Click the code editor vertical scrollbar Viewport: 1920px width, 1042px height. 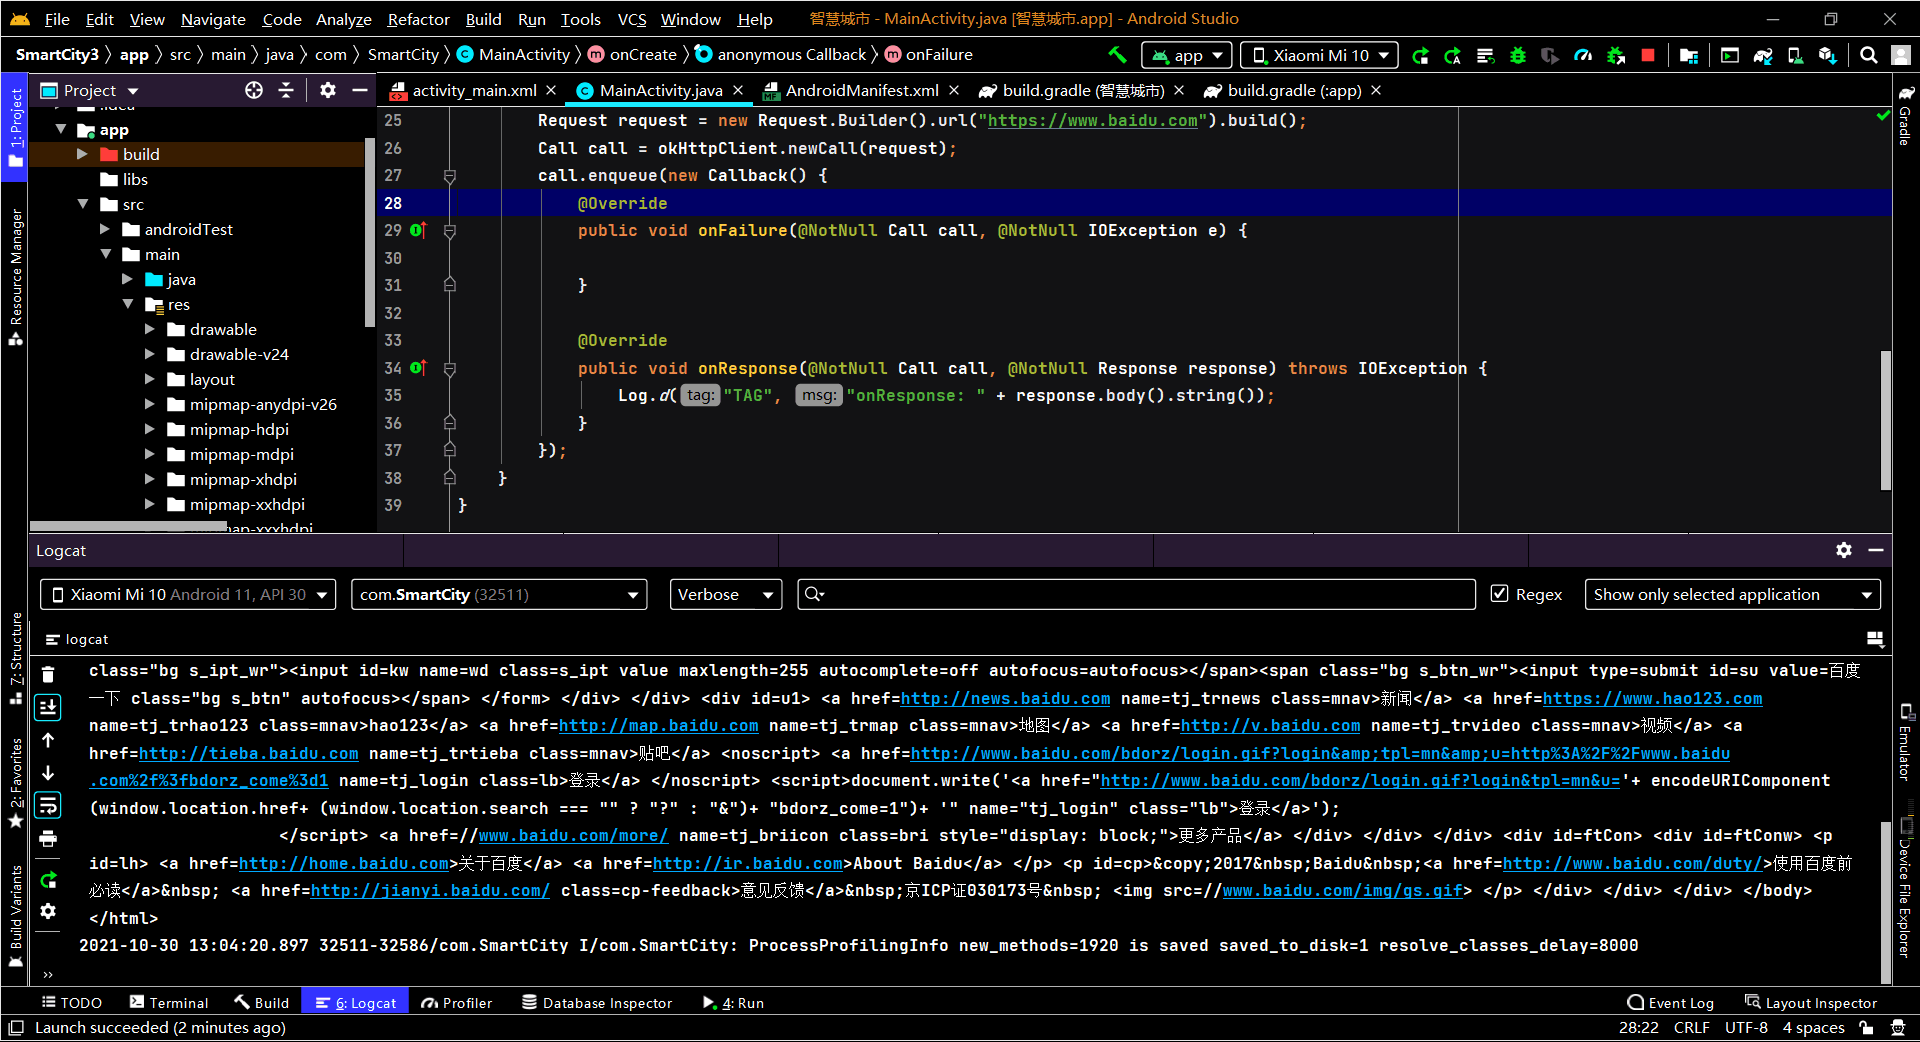[x=1886, y=420]
